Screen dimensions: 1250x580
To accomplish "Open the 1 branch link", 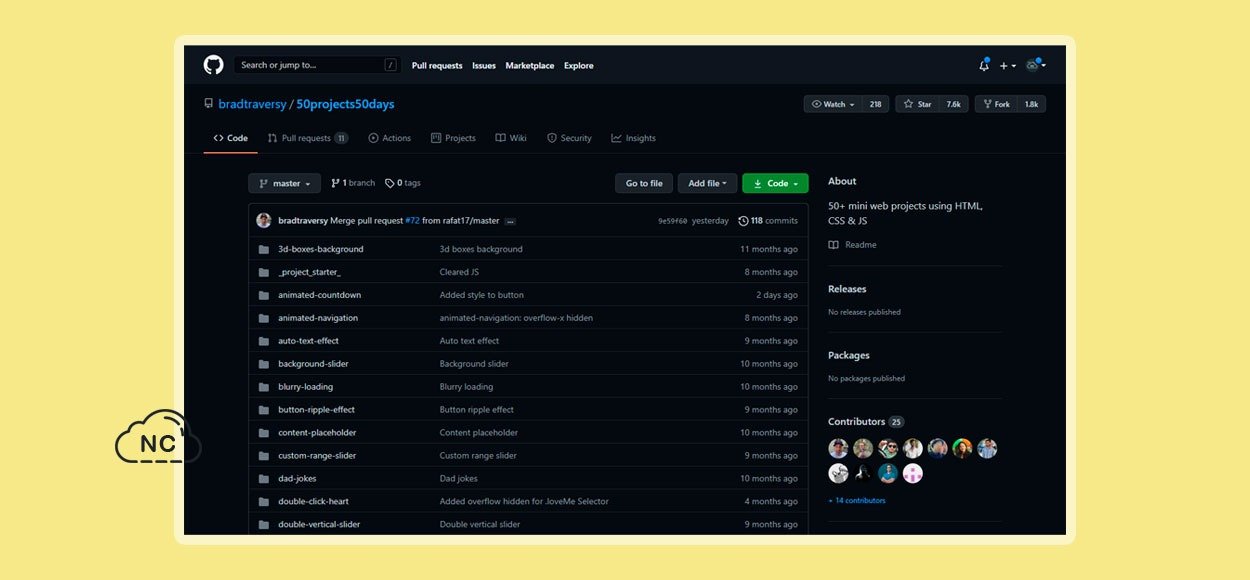I will pos(353,183).
